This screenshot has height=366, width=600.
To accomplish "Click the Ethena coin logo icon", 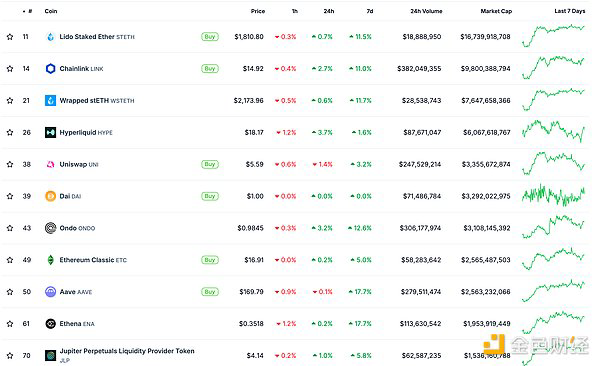I will [x=51, y=324].
